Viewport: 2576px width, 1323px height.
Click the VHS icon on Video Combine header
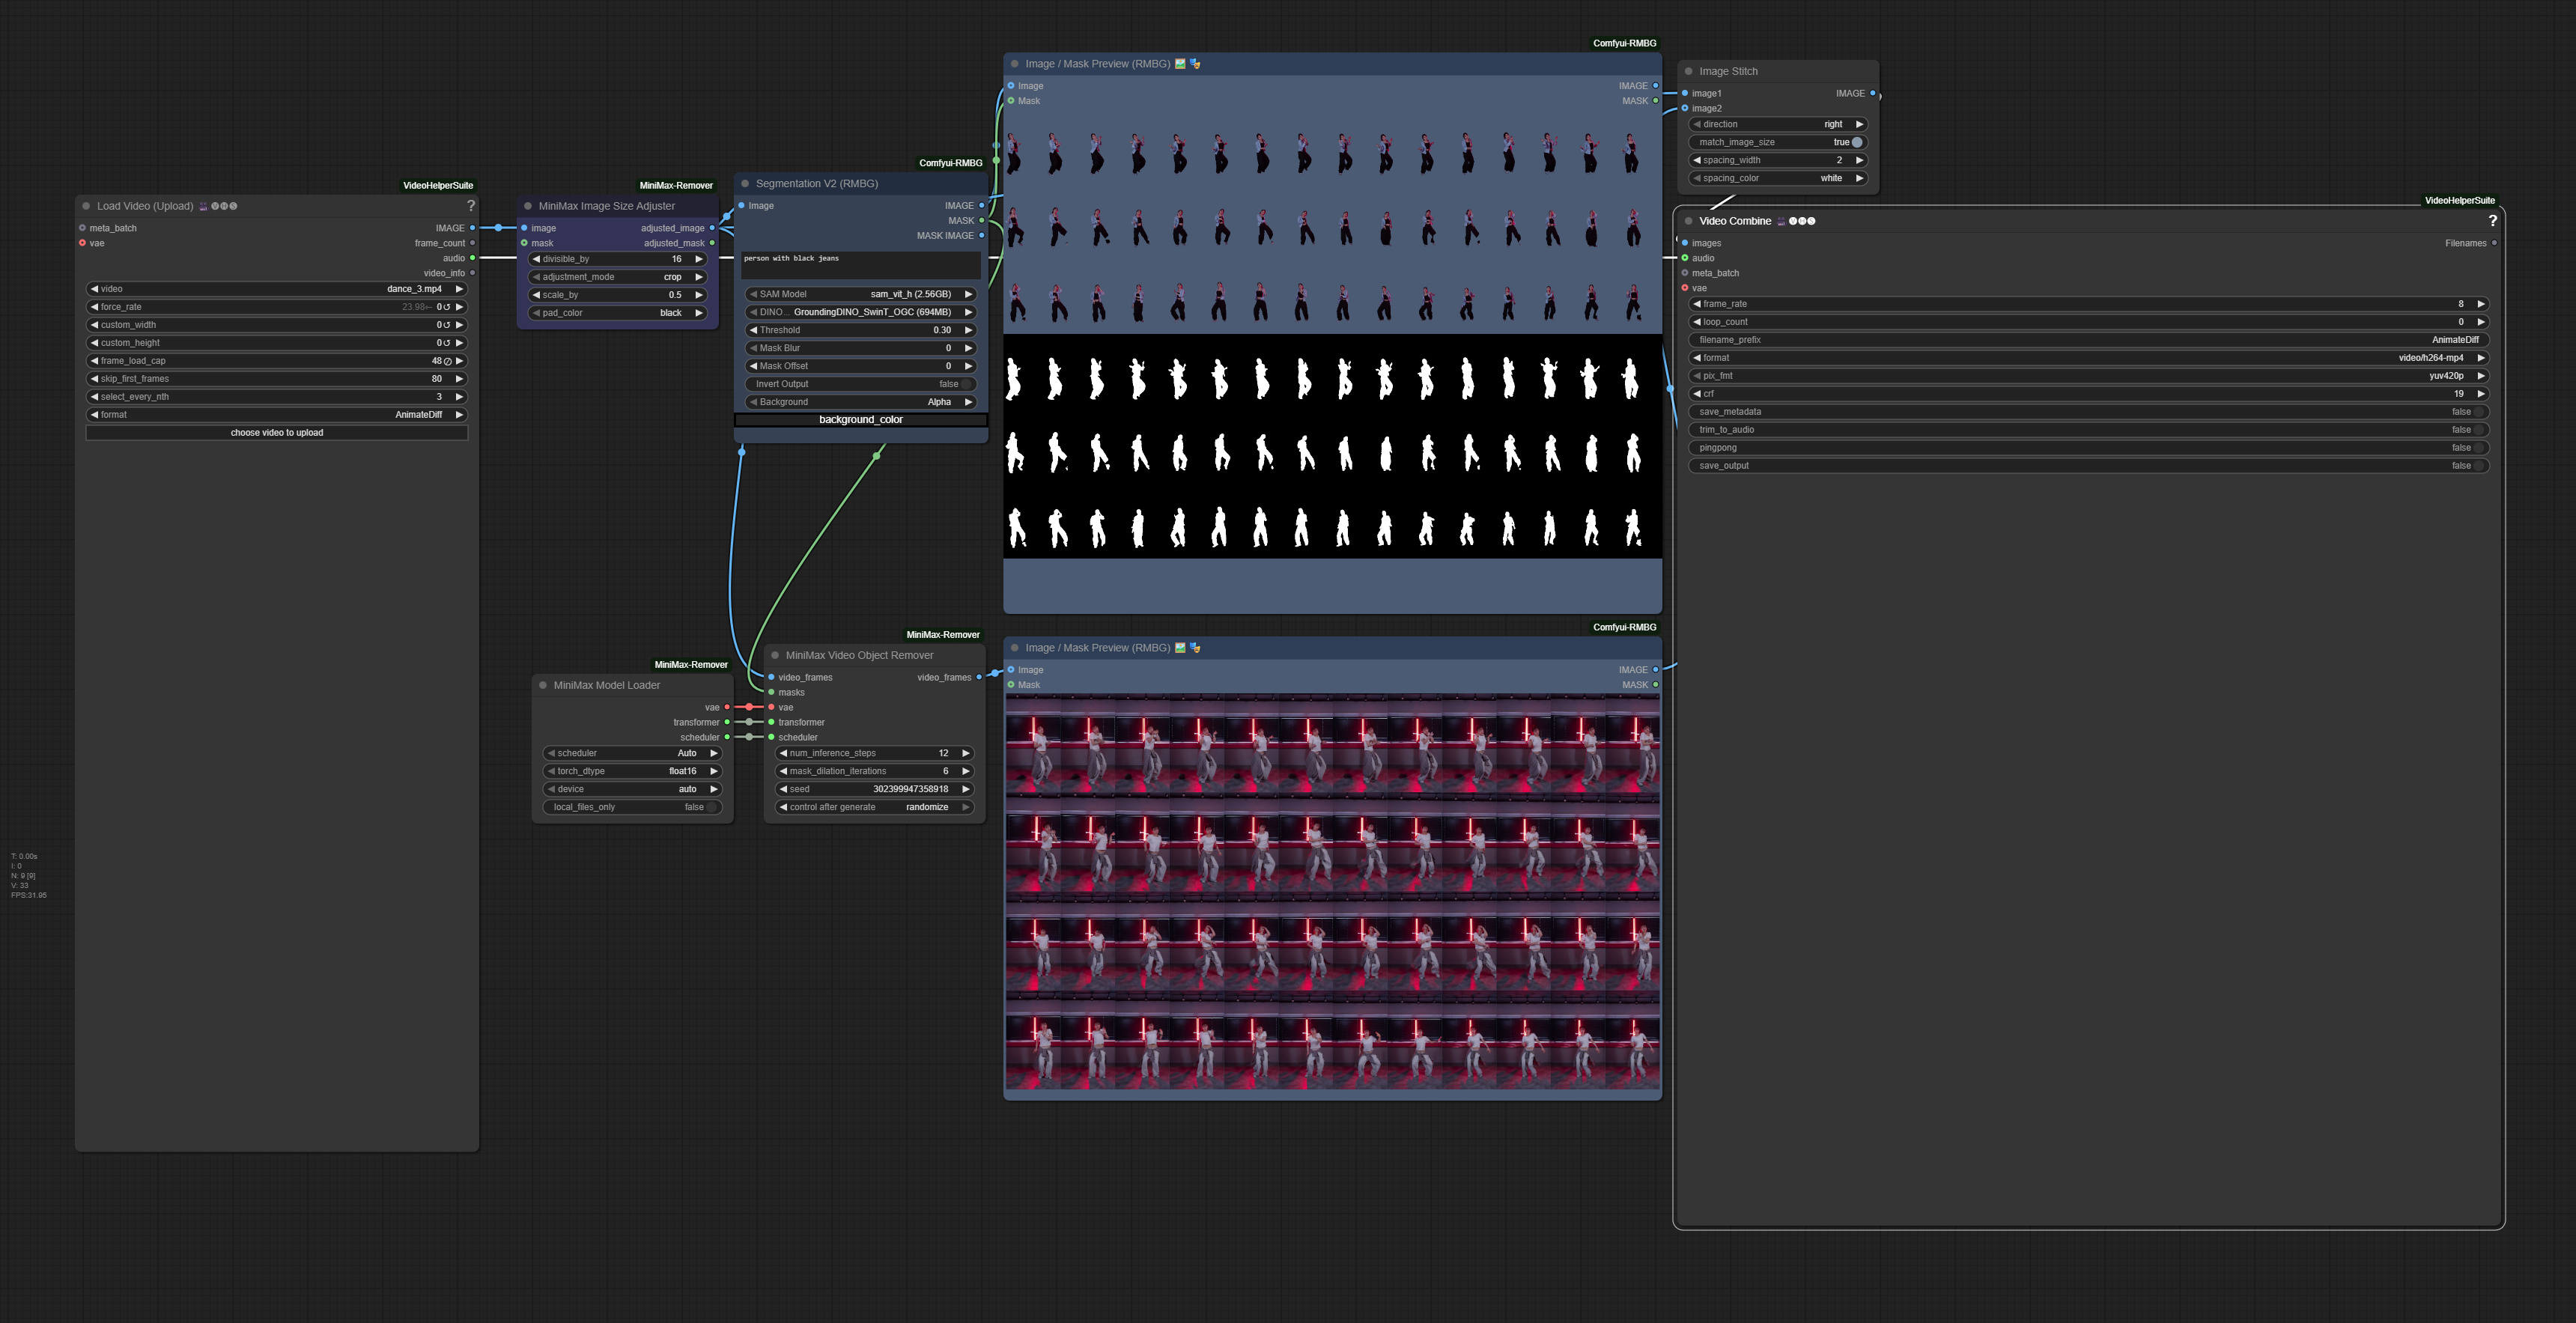click(1801, 221)
